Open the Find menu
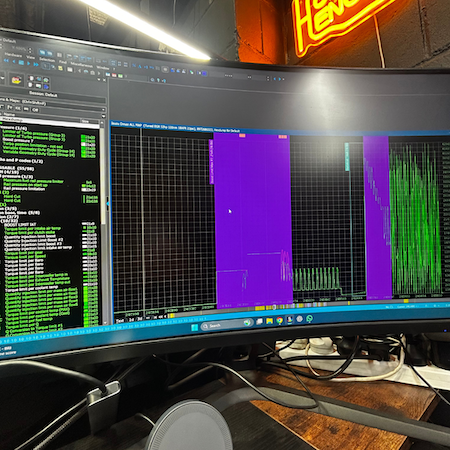 click(x=63, y=62)
